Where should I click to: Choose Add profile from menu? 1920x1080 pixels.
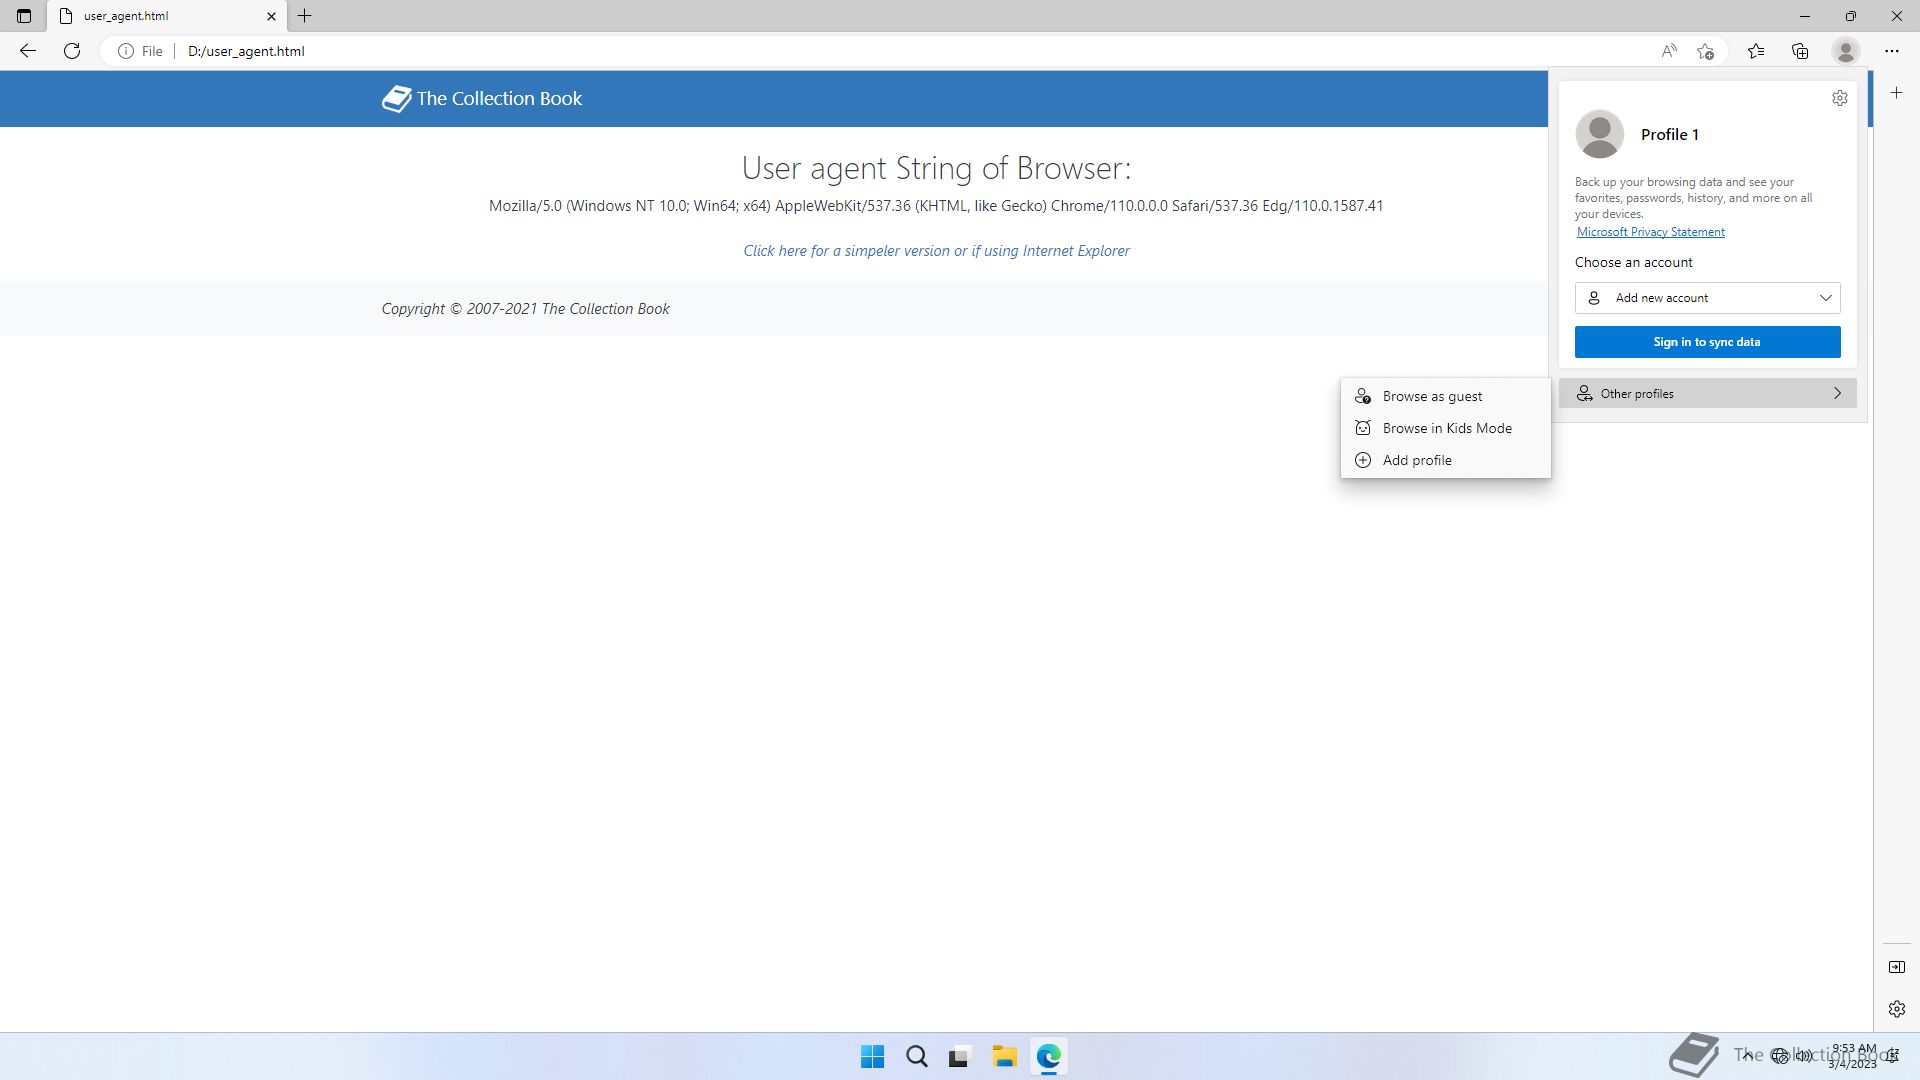[x=1417, y=460]
